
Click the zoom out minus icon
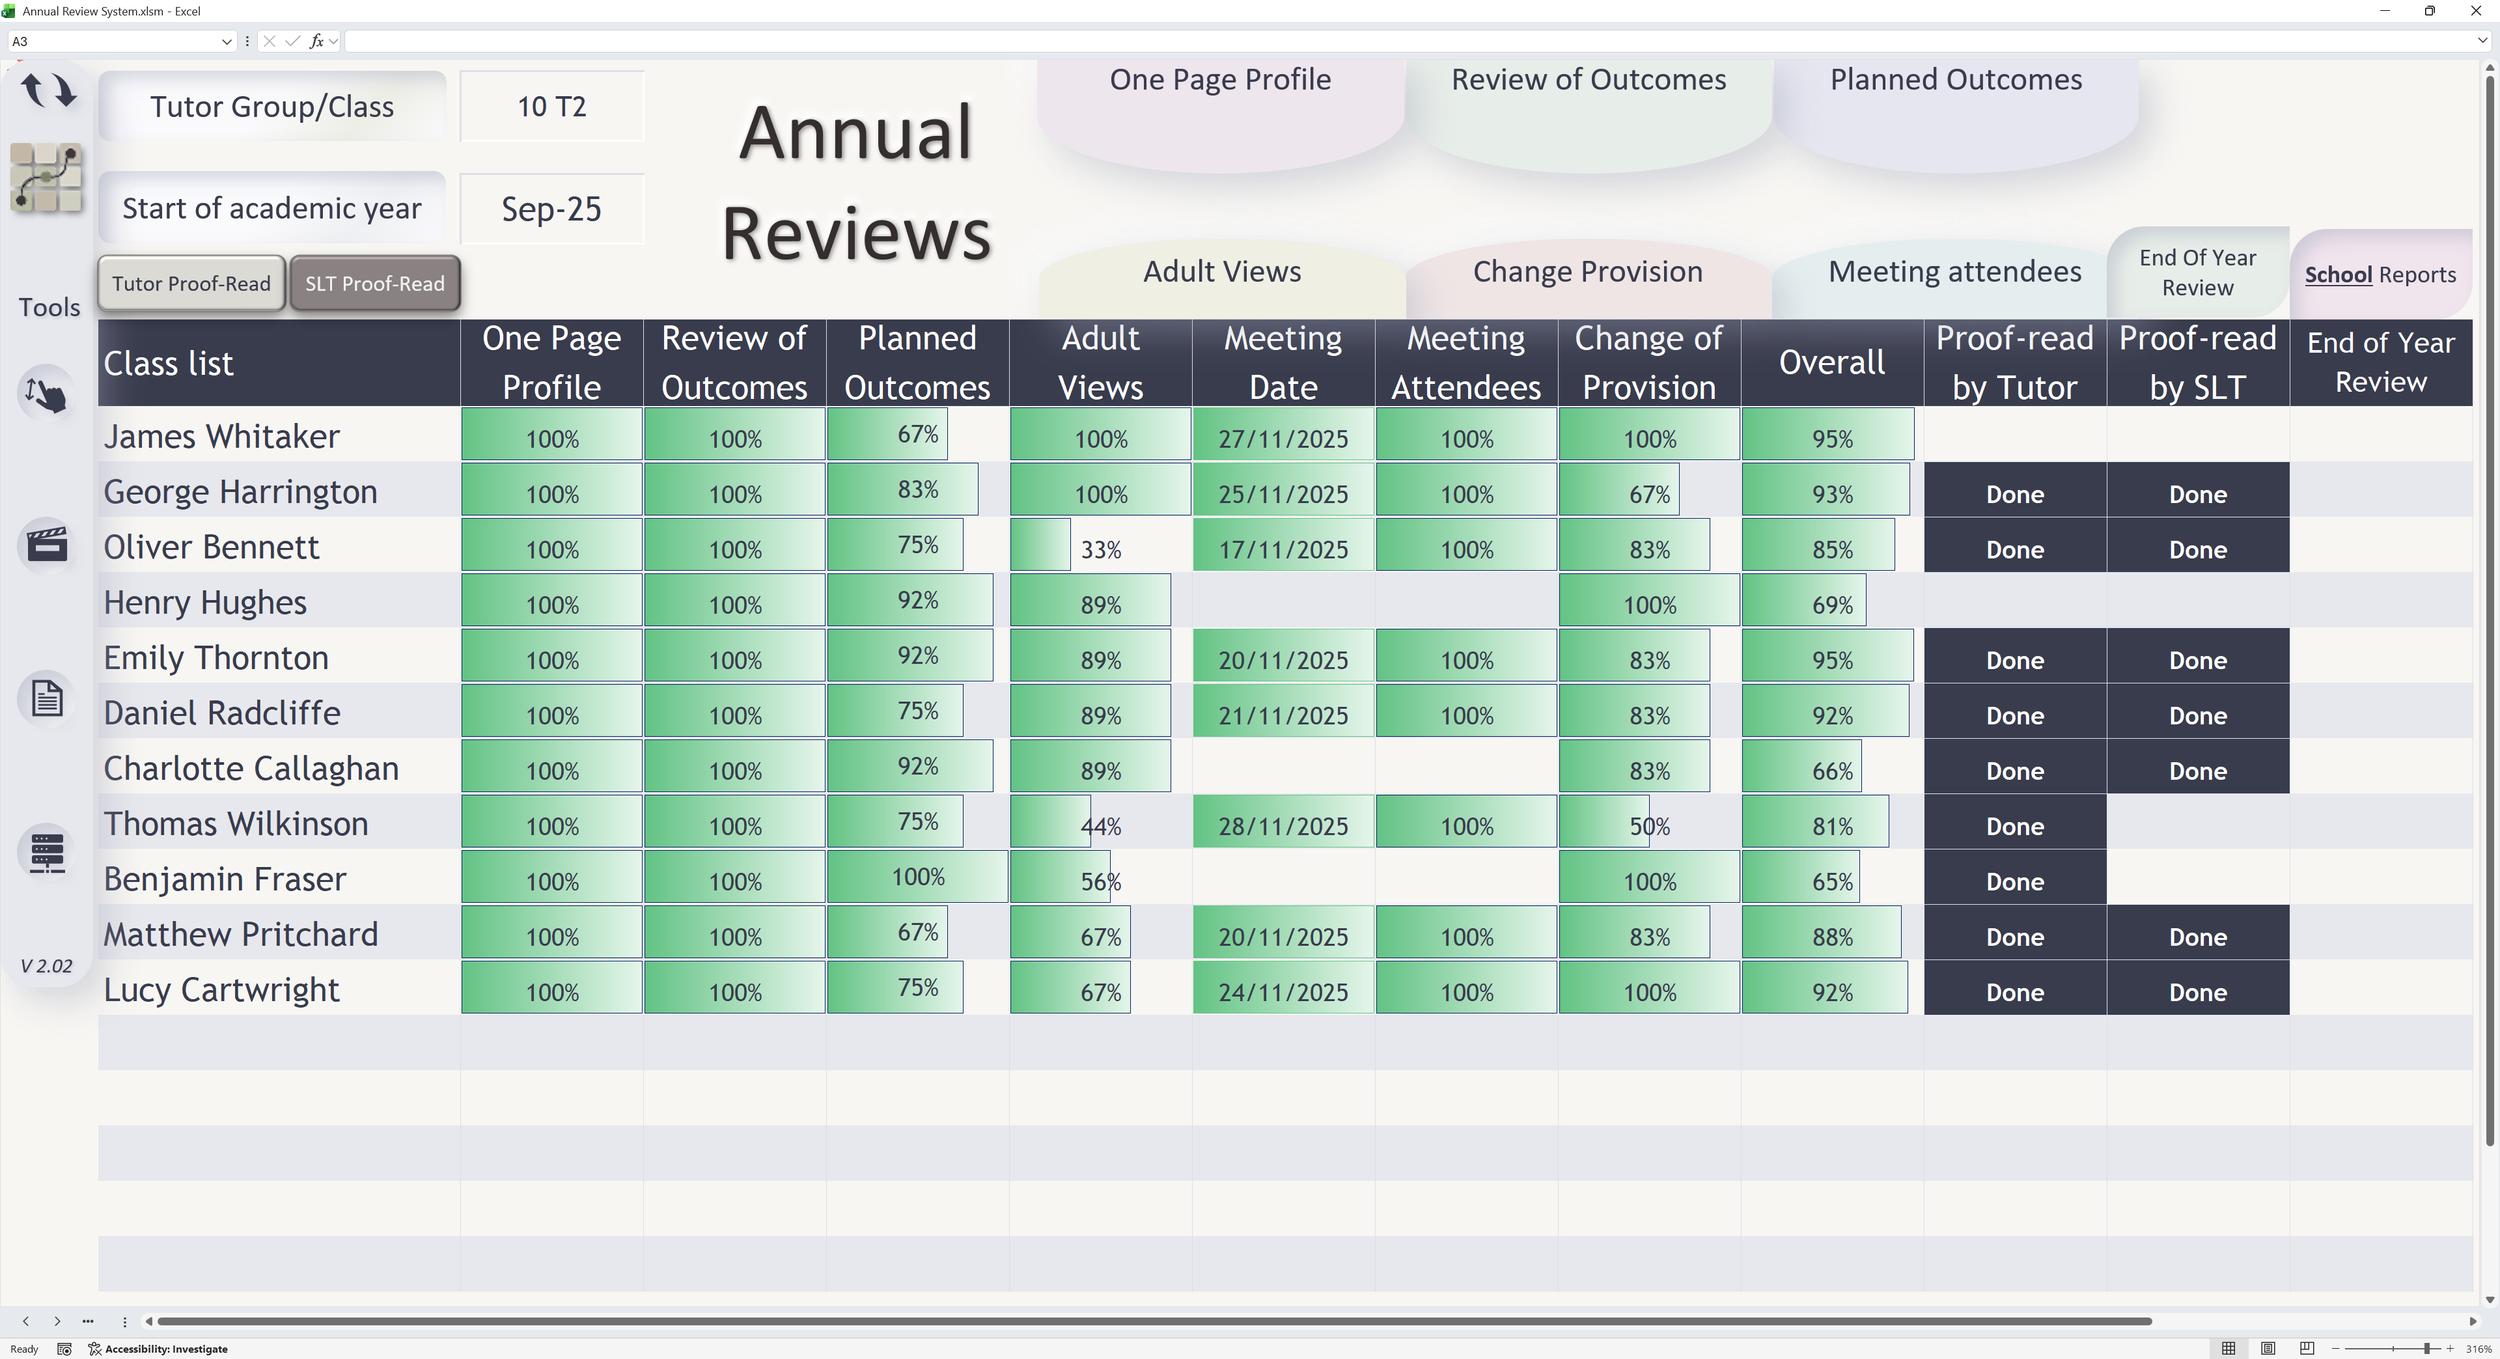[x=2336, y=1349]
